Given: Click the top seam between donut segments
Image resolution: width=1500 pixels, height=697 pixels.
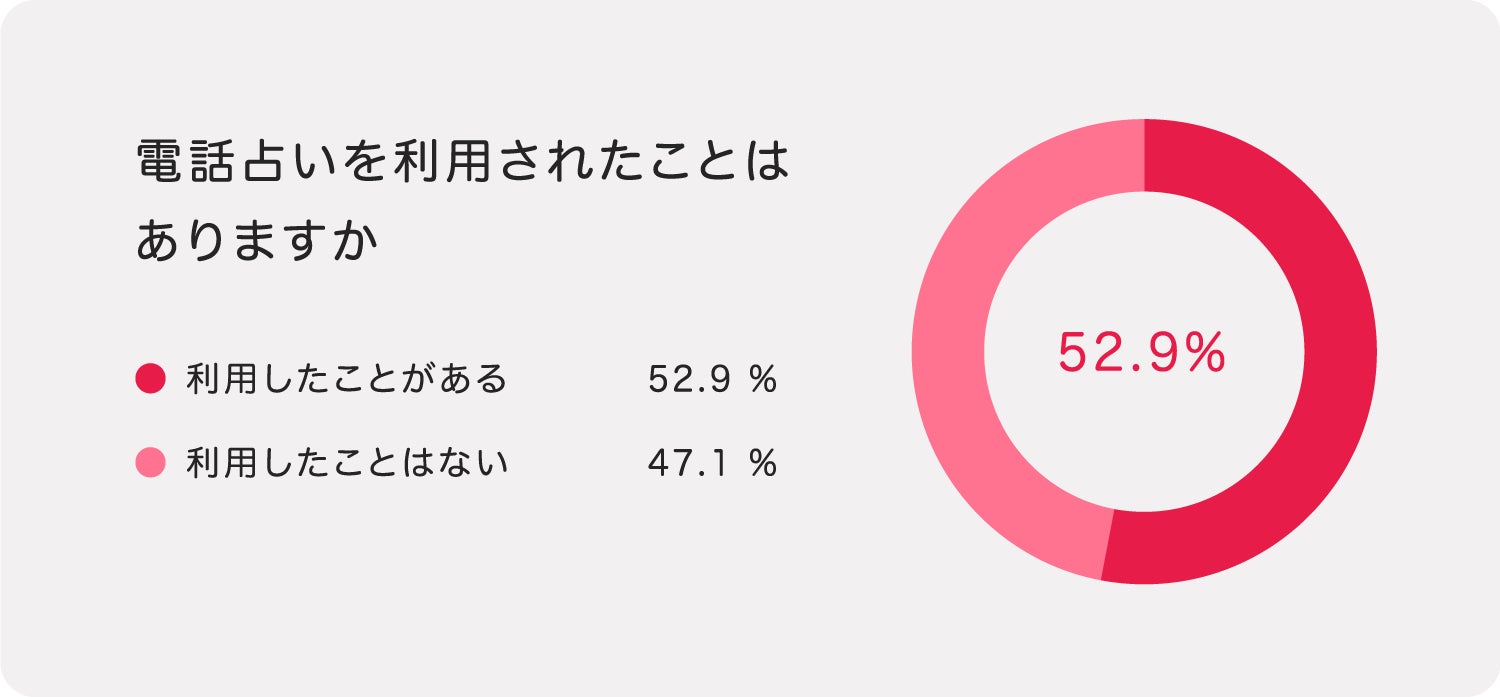Looking at the screenshot, I should (x=1144, y=154).
